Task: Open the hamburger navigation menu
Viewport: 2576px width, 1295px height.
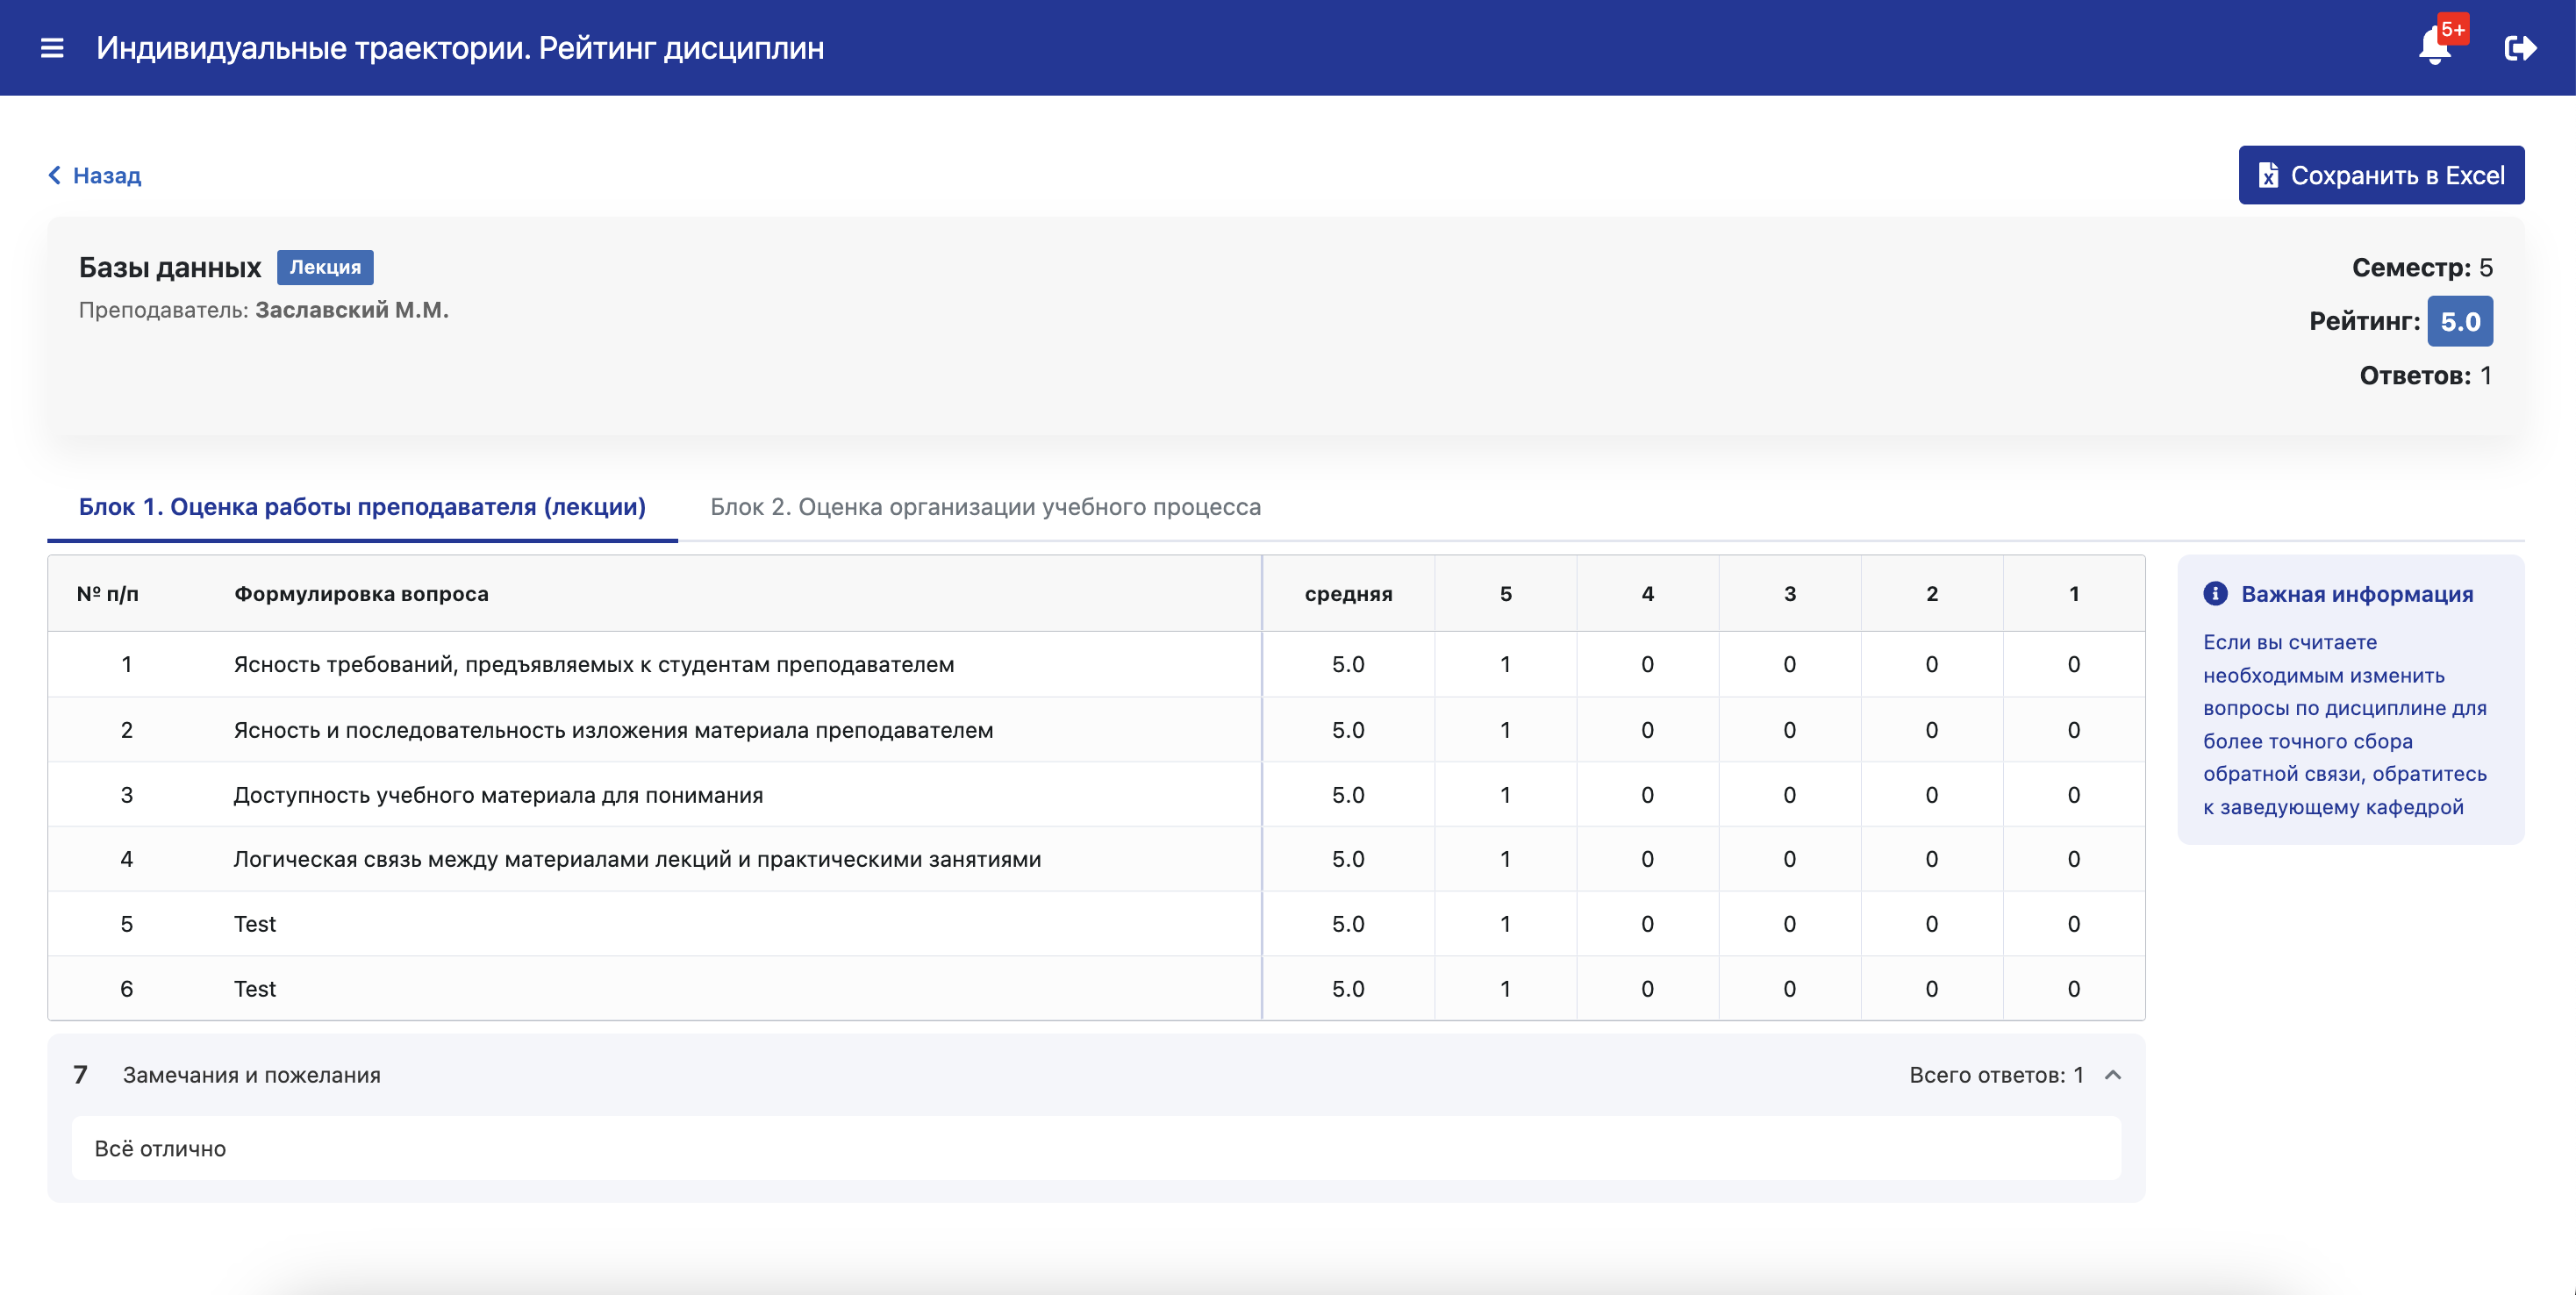Action: (52, 48)
